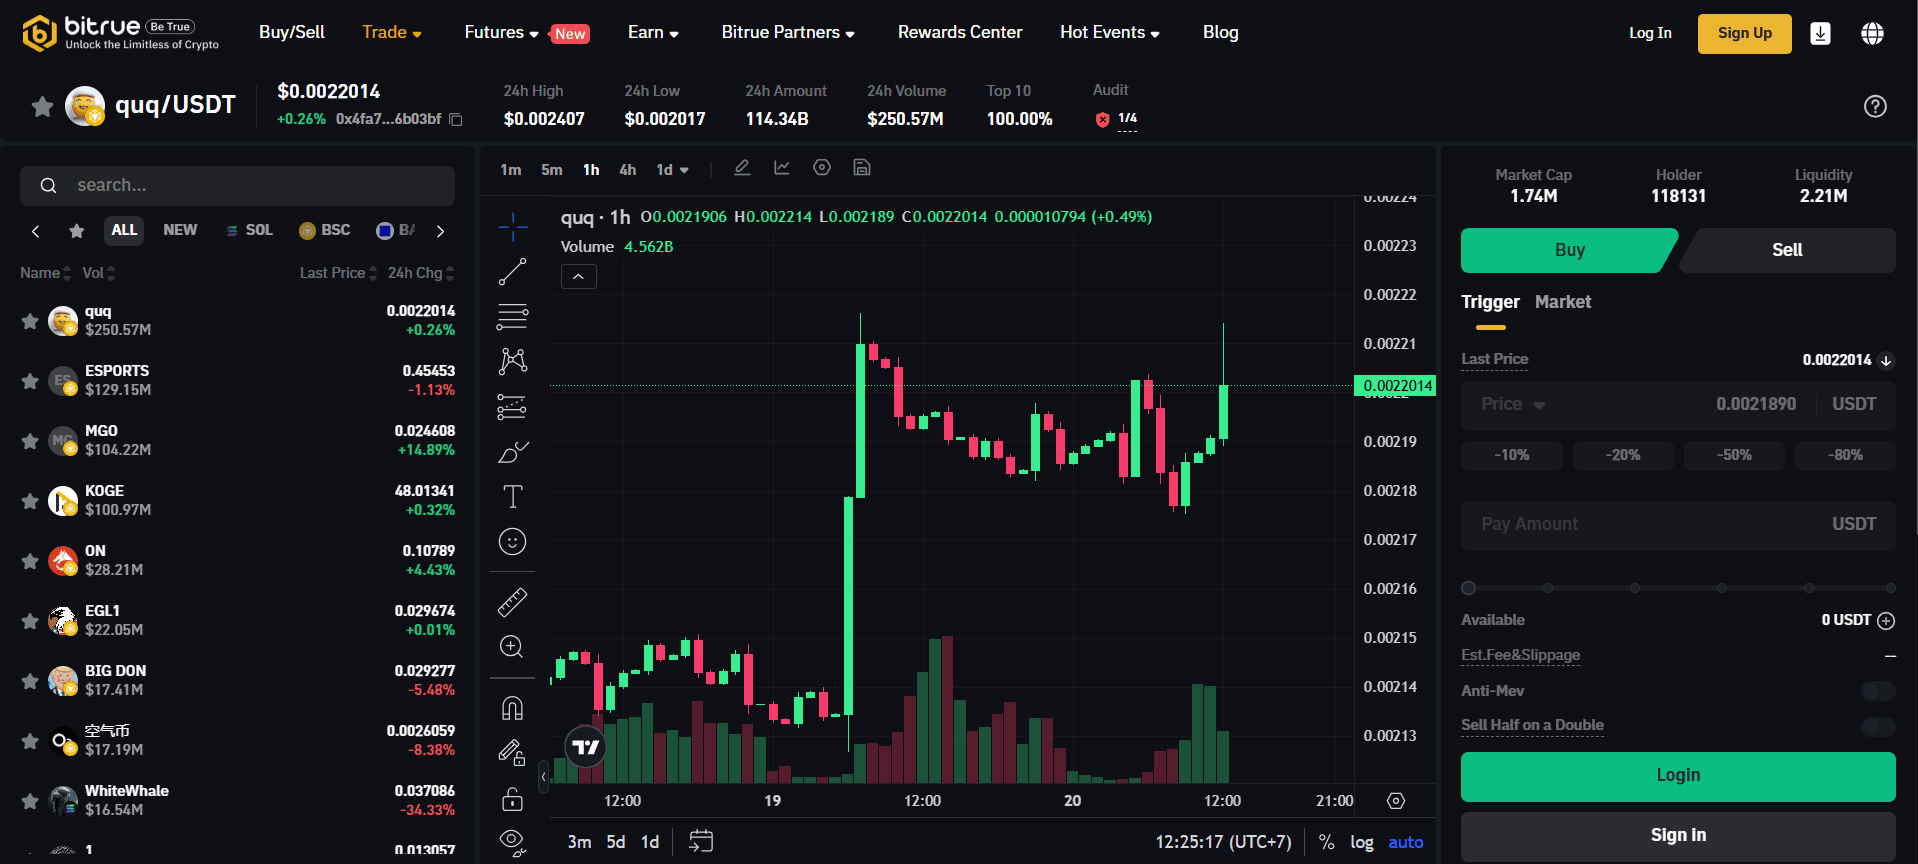Click the TradingView logo on chart

tap(586, 747)
